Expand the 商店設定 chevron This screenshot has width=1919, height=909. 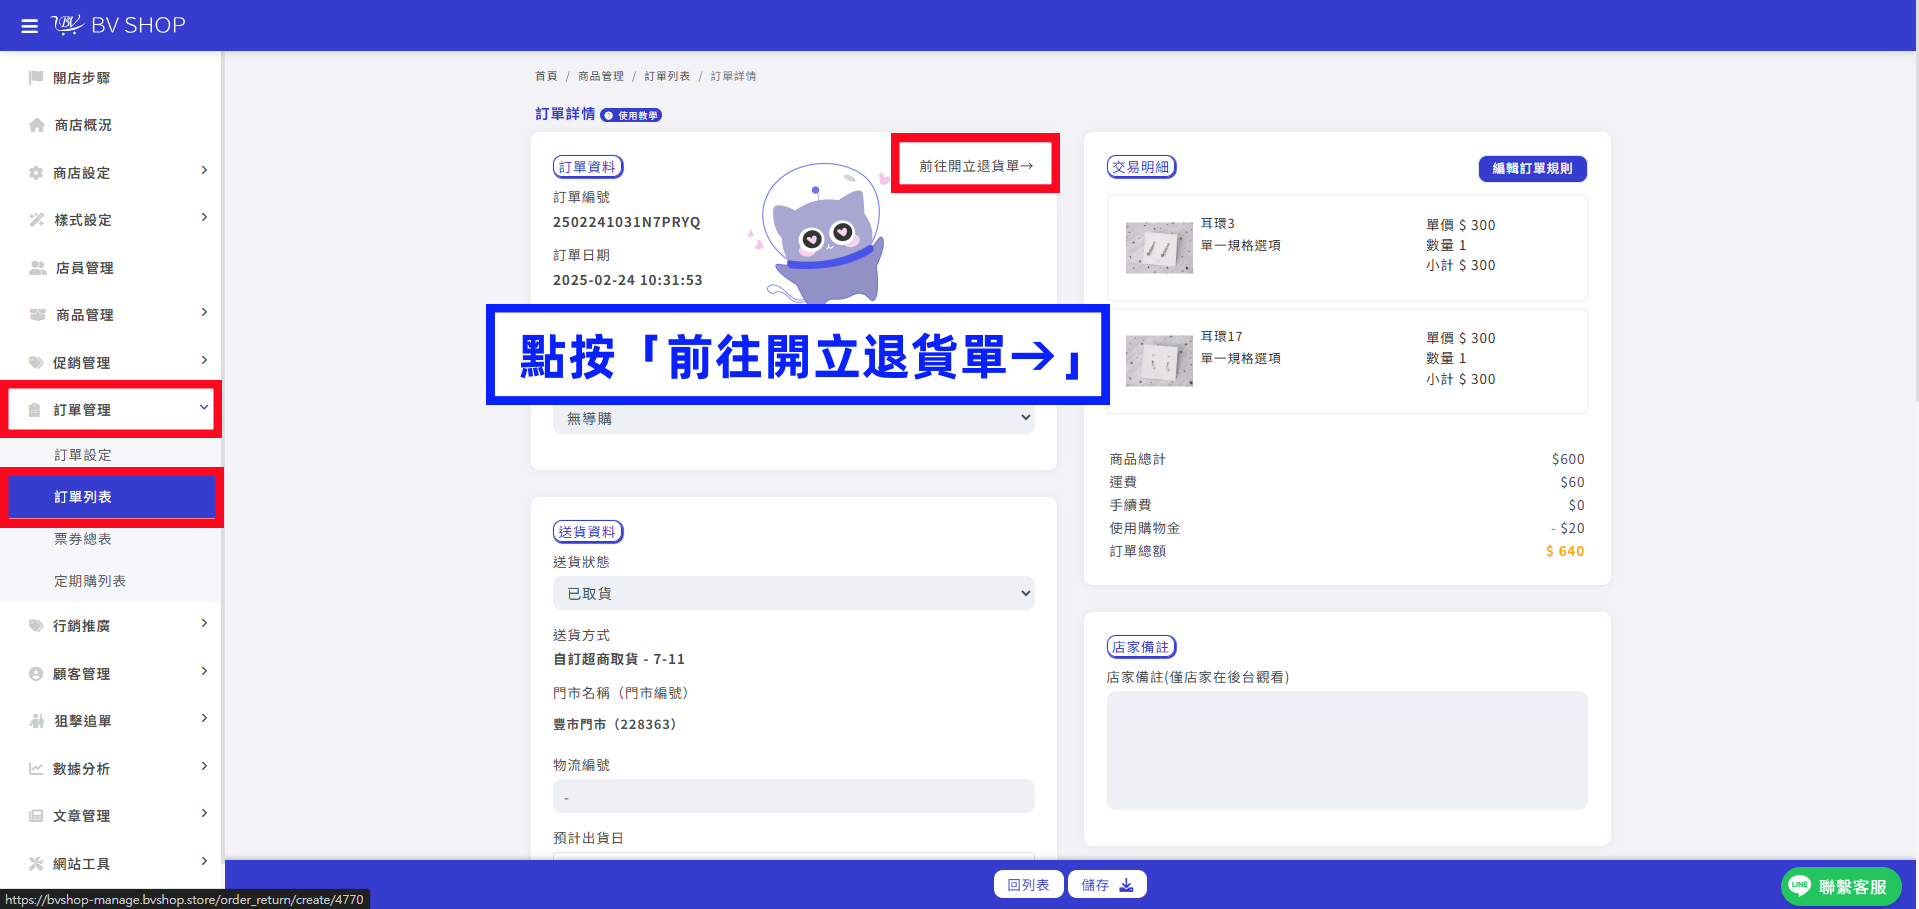coord(204,171)
